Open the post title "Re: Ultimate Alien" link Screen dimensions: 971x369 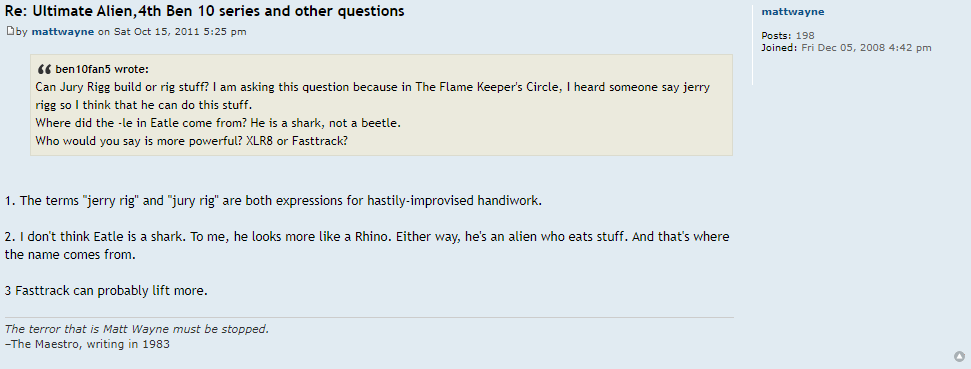click(x=204, y=11)
